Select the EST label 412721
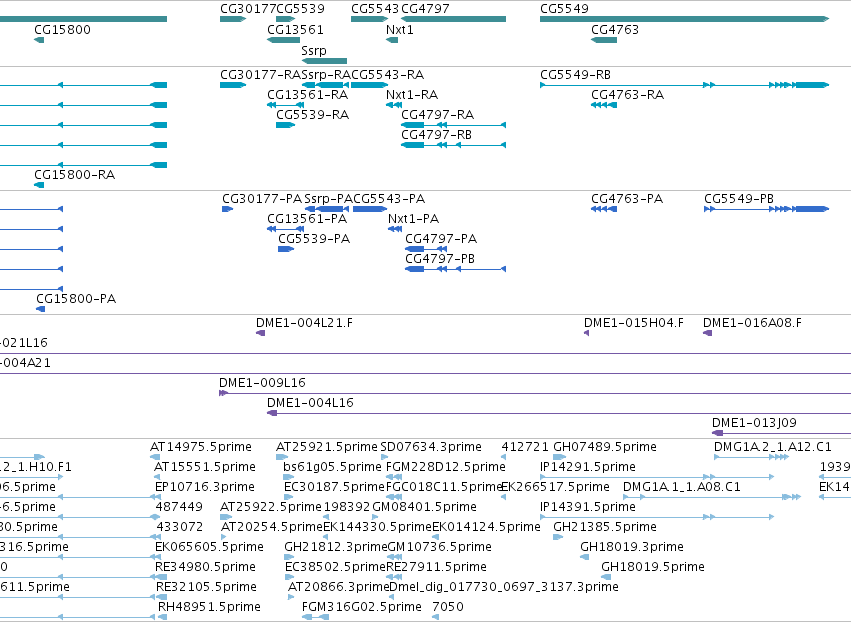The width and height of the screenshot is (851, 622). [x=525, y=447]
